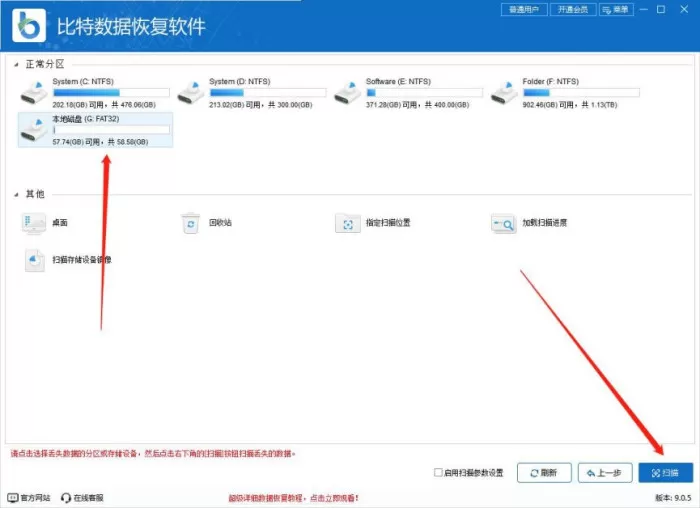
Task: Click the 400.00(GB) capacity text of drive E
Action: pos(451,105)
